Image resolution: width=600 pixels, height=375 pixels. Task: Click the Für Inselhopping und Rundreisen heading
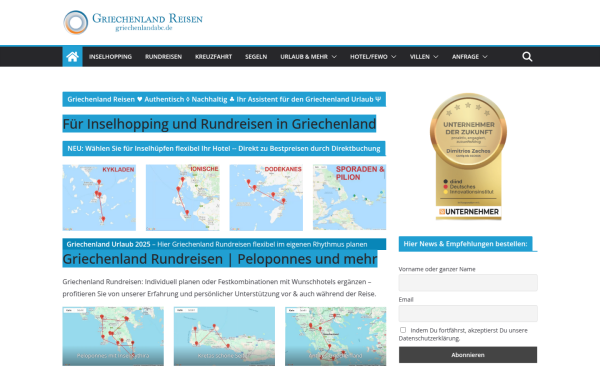pos(219,124)
